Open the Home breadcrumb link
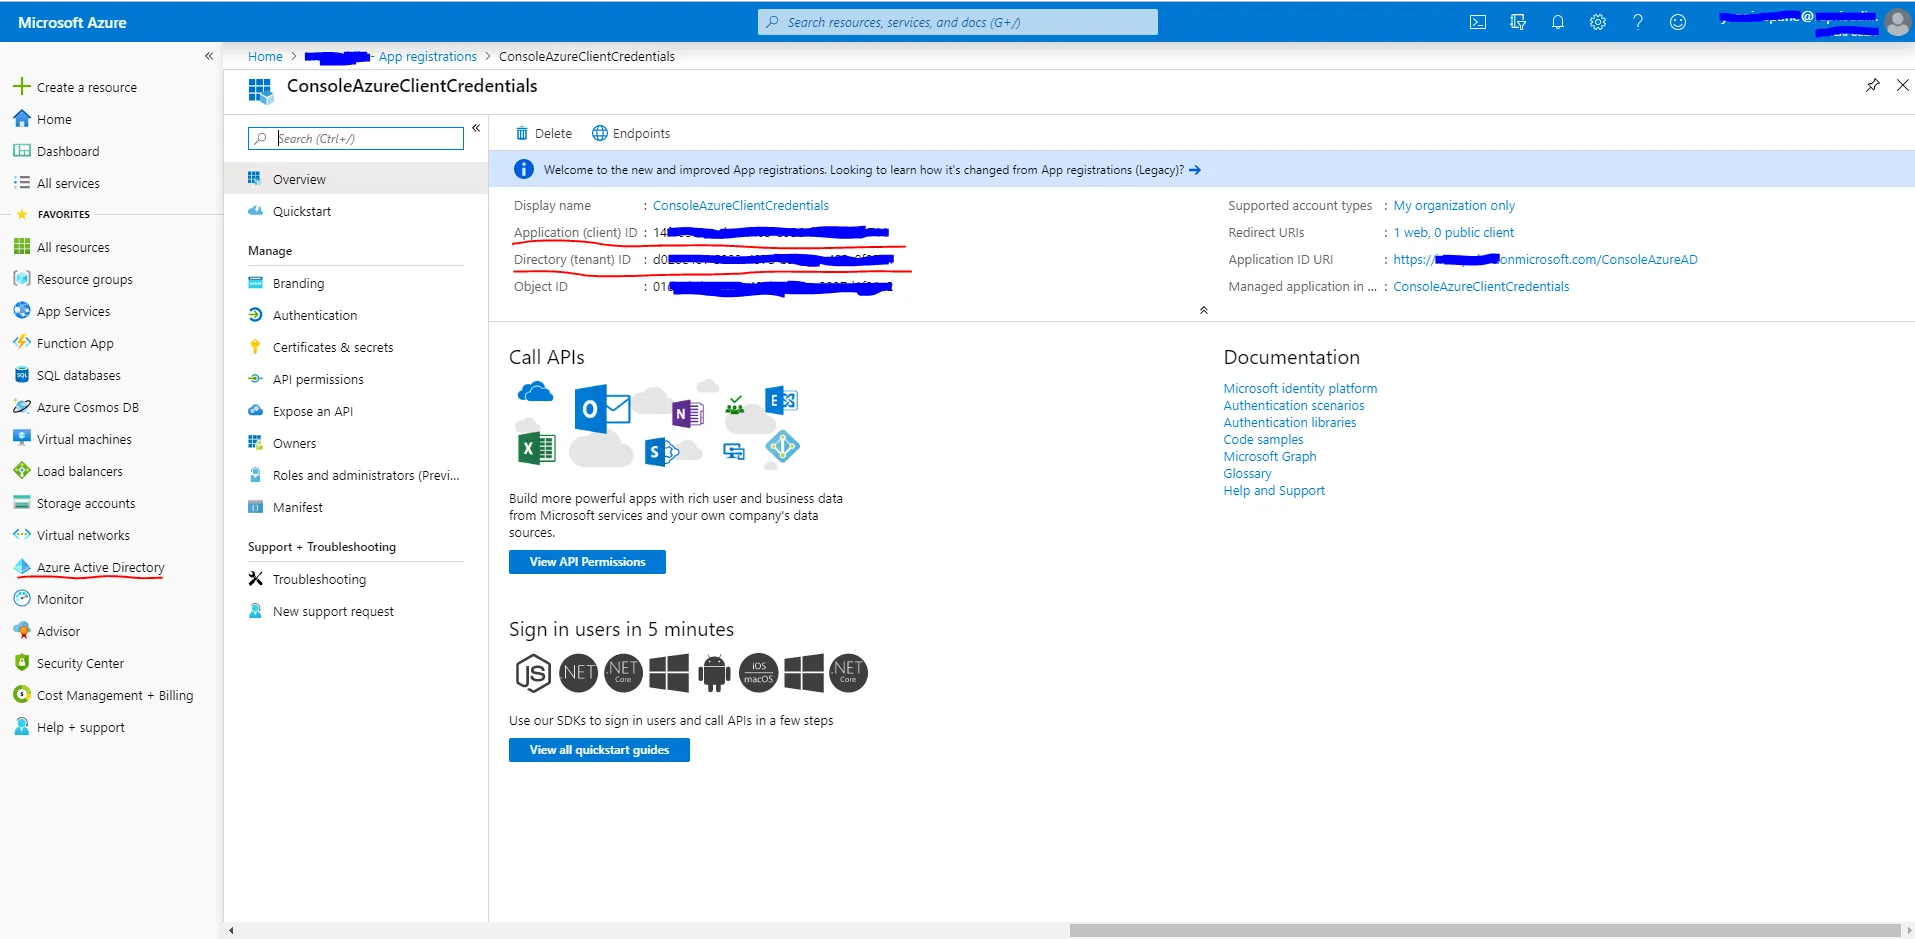Screen dimensions: 1915x939 pos(265,56)
